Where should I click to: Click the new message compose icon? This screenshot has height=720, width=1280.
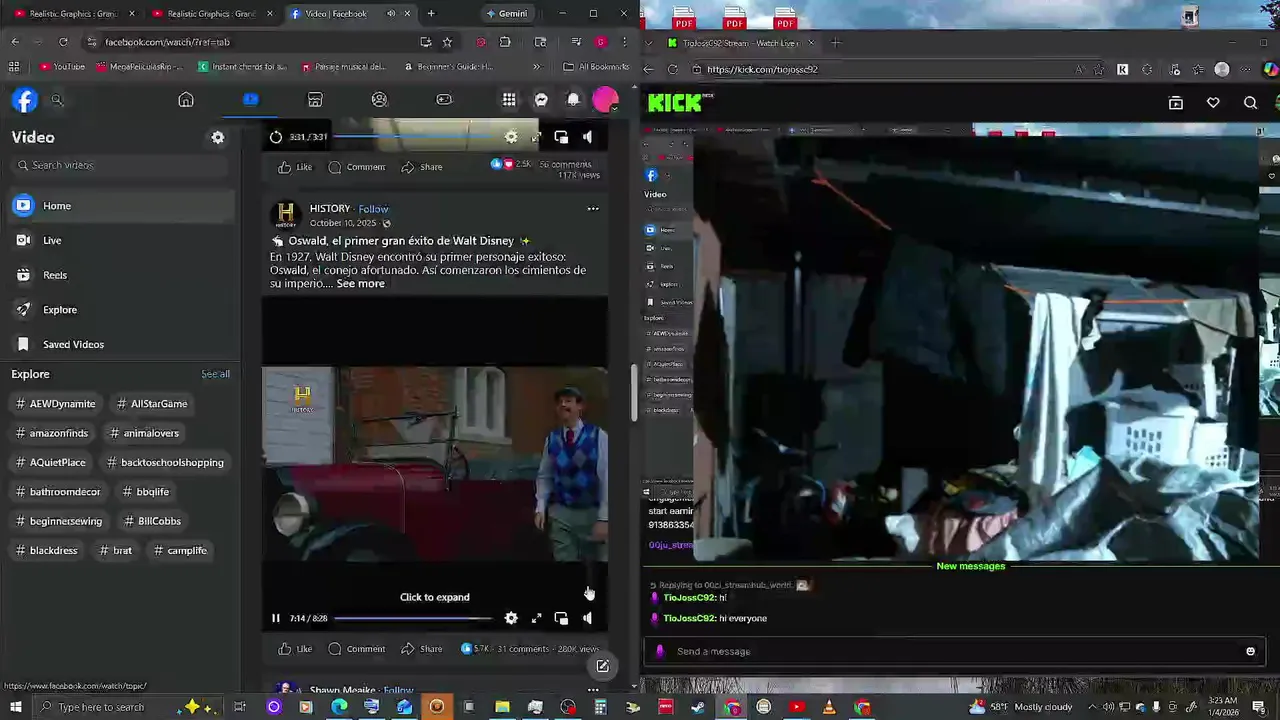point(603,666)
